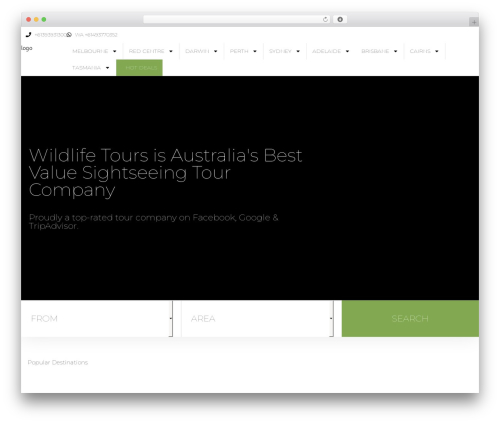Expand the Tasmania menu arrow

107,68
